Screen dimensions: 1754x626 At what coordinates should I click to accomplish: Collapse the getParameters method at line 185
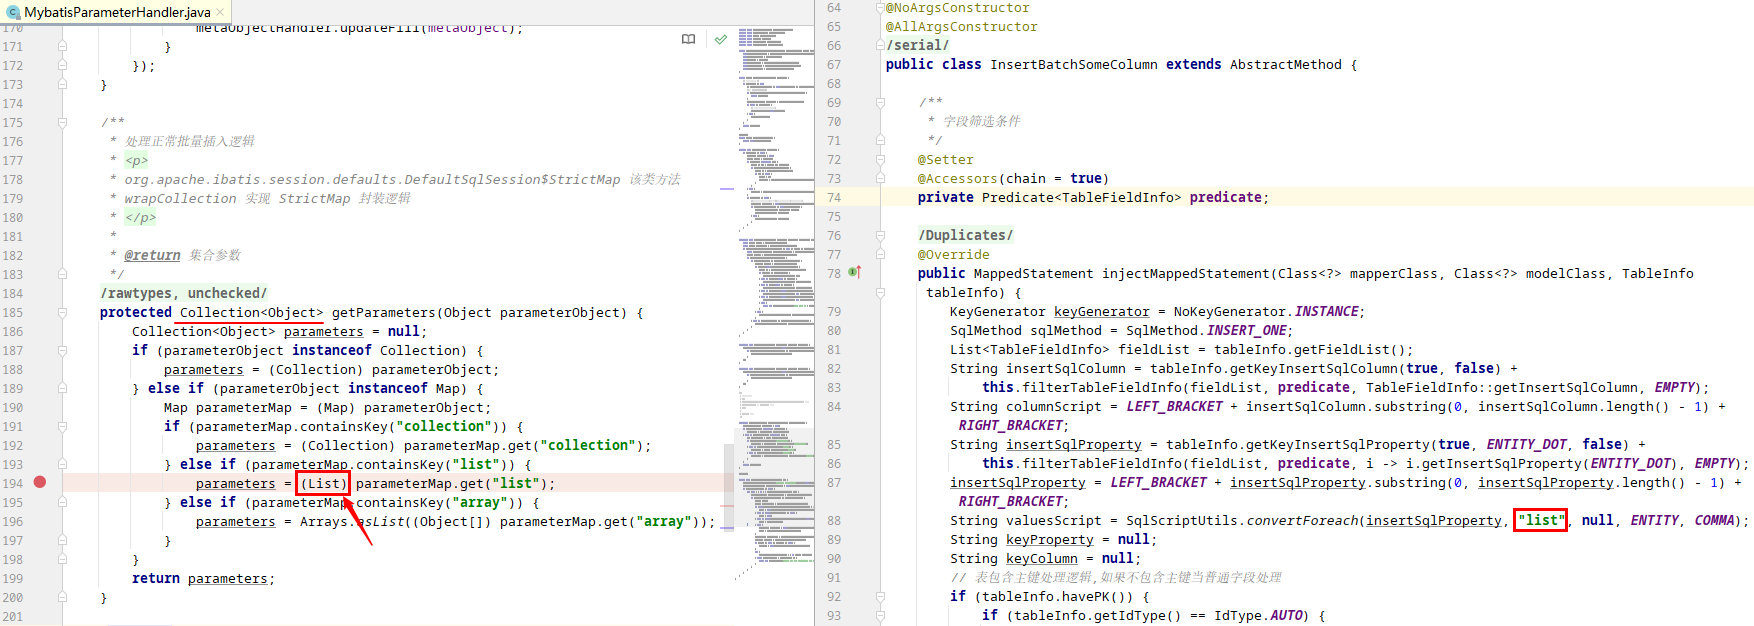[62, 313]
